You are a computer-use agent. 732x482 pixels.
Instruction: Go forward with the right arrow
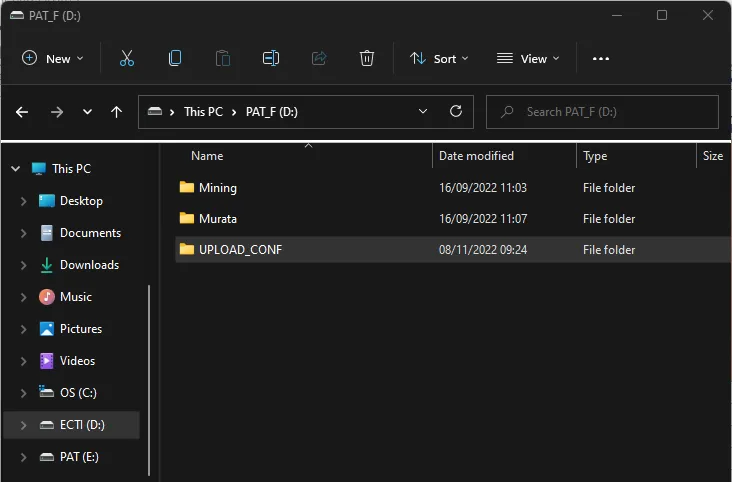57,112
